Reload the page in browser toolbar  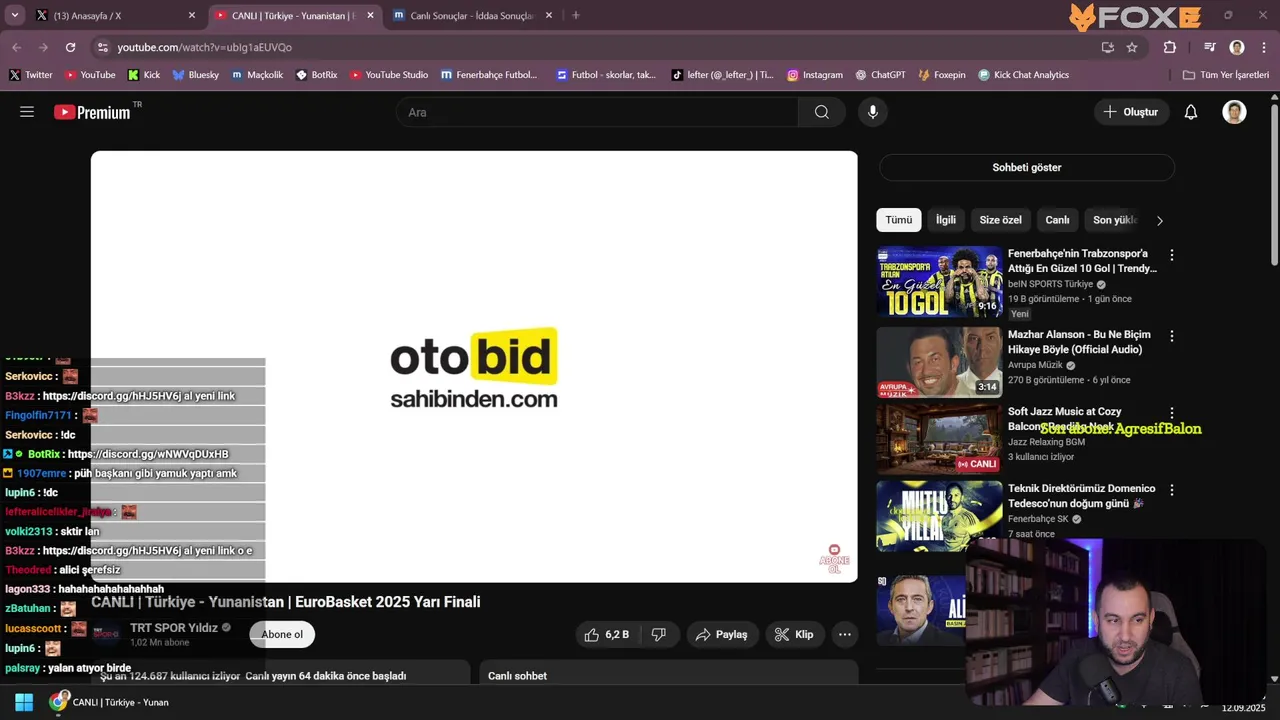point(70,47)
